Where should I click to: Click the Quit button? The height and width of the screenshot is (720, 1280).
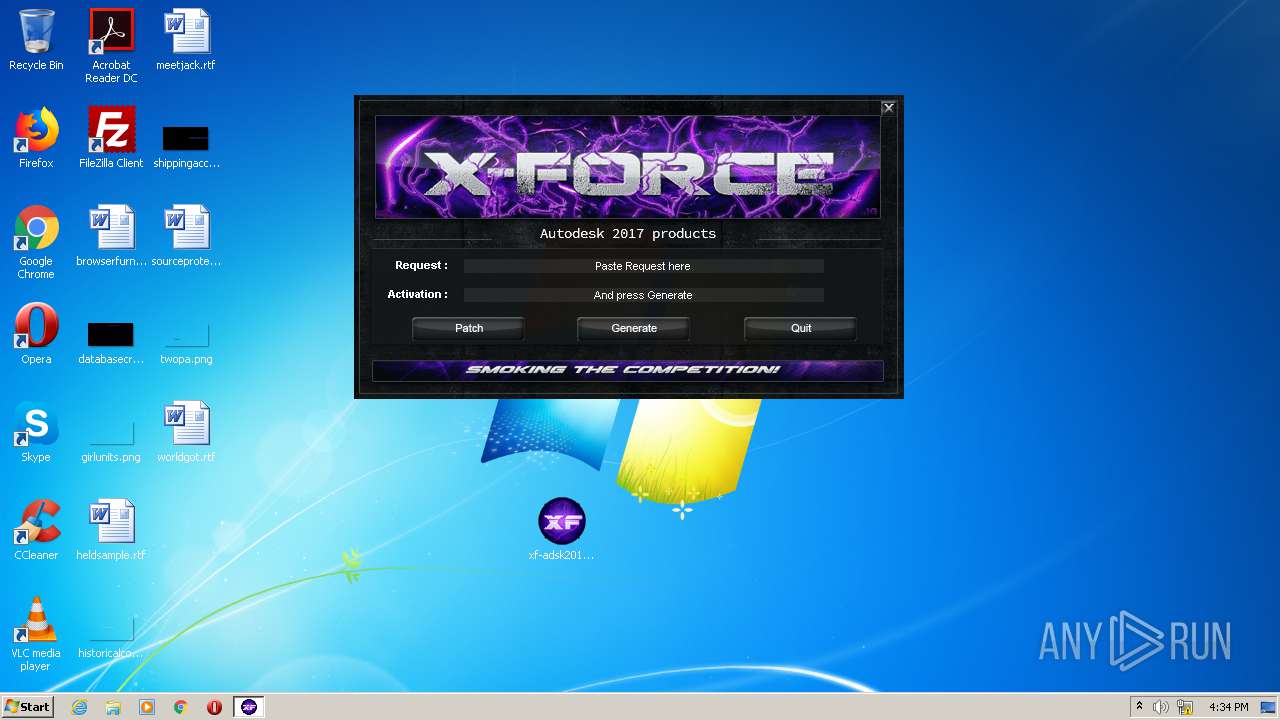[x=800, y=328]
